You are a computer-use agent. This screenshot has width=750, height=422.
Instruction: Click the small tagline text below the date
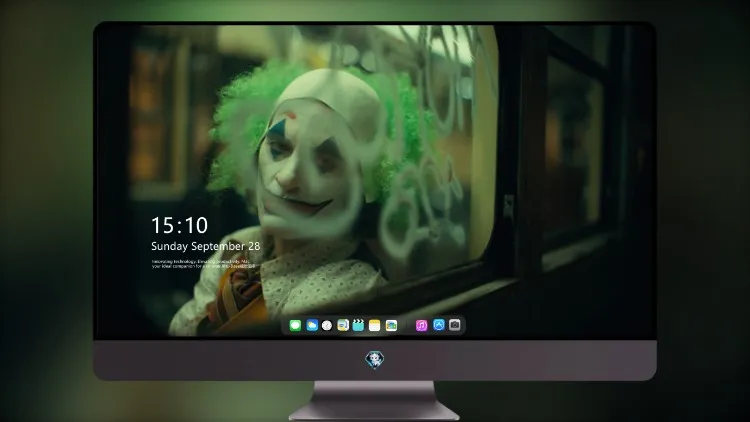coord(203,264)
